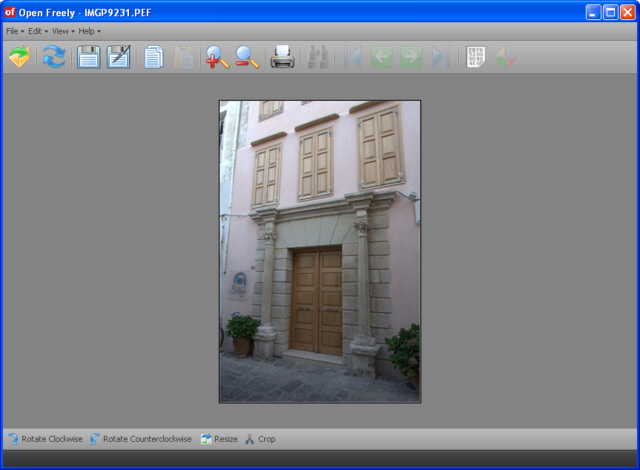Close the Open Freely window

point(628,12)
